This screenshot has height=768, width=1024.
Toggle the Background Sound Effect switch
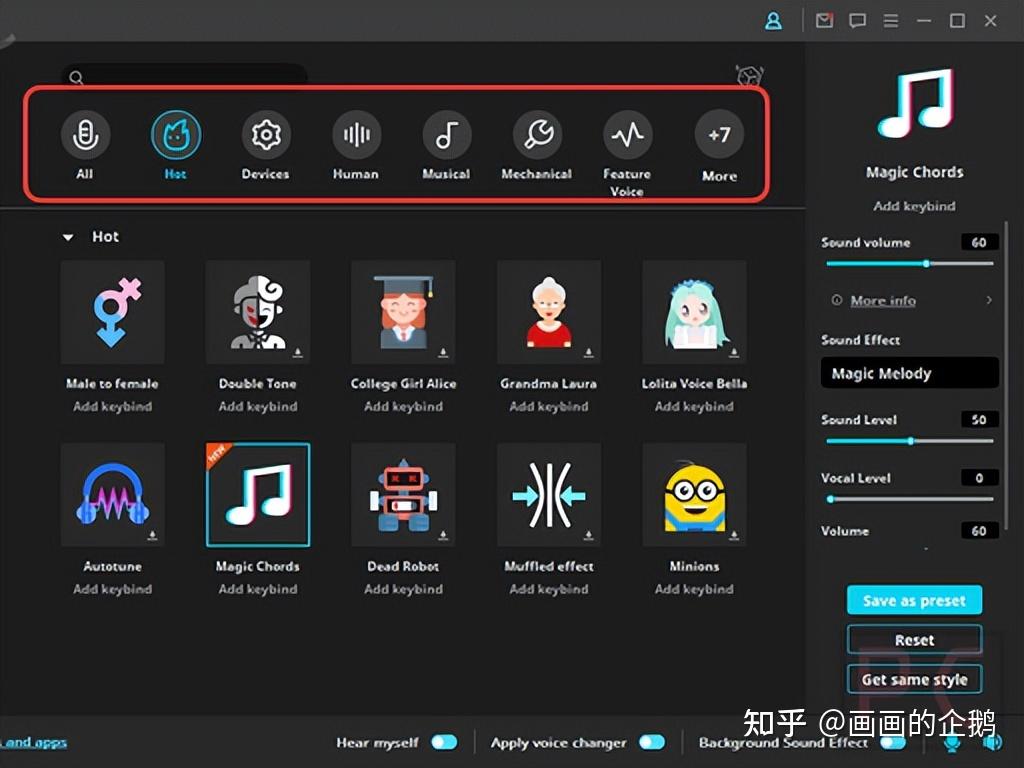click(893, 743)
